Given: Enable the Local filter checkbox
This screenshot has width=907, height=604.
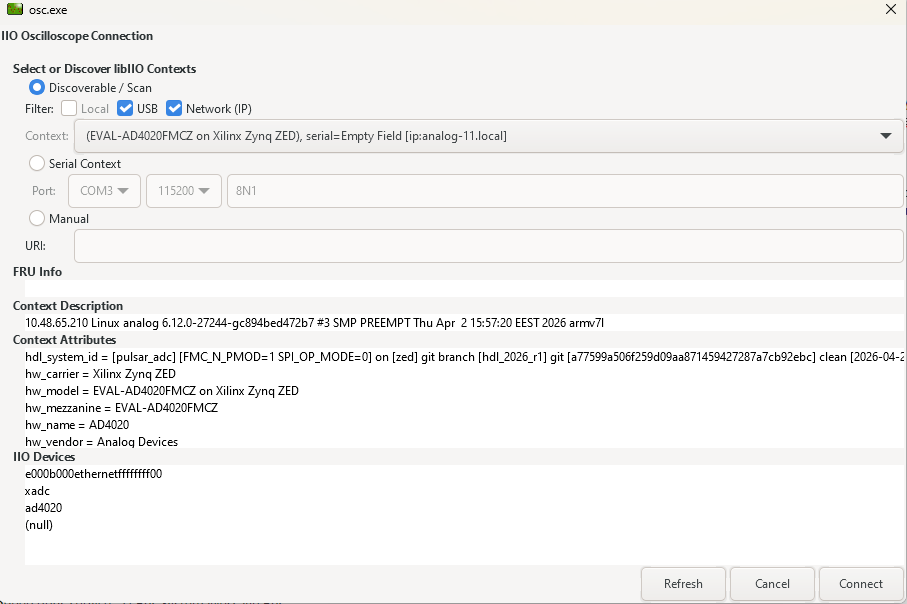Looking at the screenshot, I should 69,108.
